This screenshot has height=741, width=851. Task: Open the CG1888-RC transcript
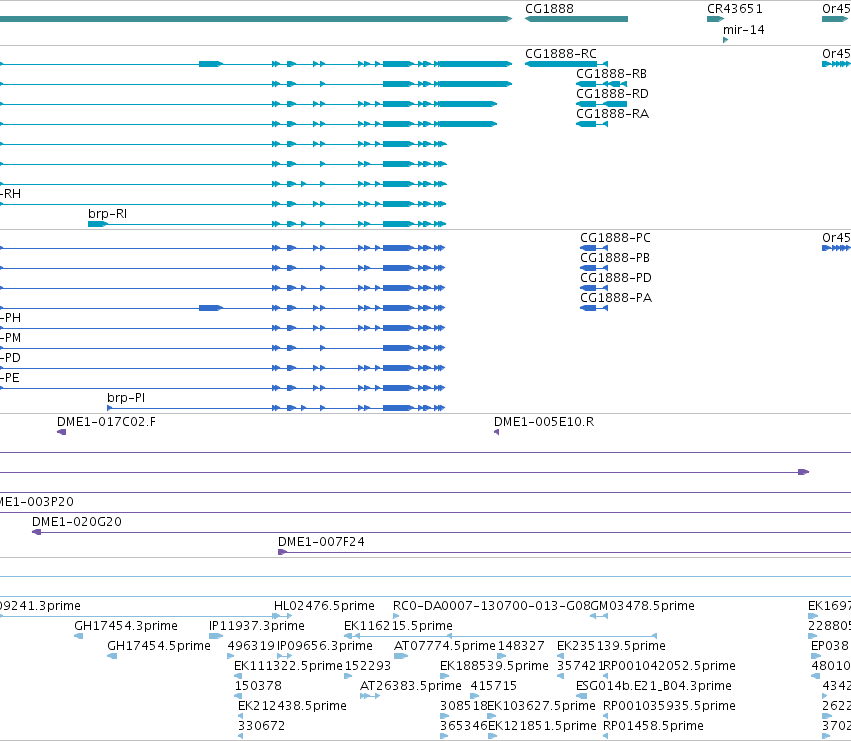566,64
